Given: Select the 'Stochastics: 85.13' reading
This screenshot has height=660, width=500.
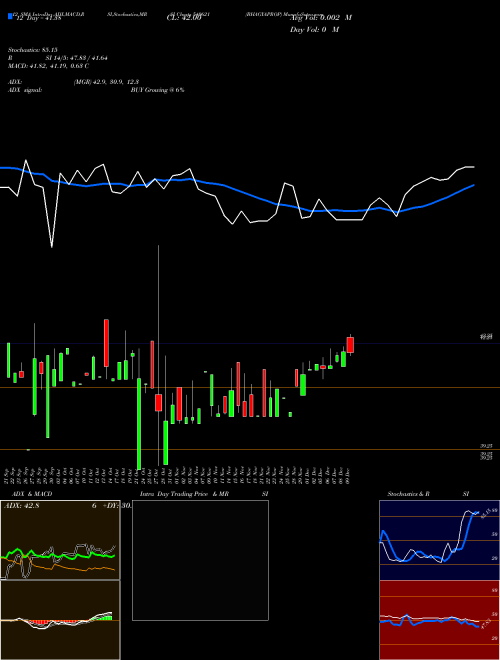Looking at the screenshot, I should (x=33, y=50).
